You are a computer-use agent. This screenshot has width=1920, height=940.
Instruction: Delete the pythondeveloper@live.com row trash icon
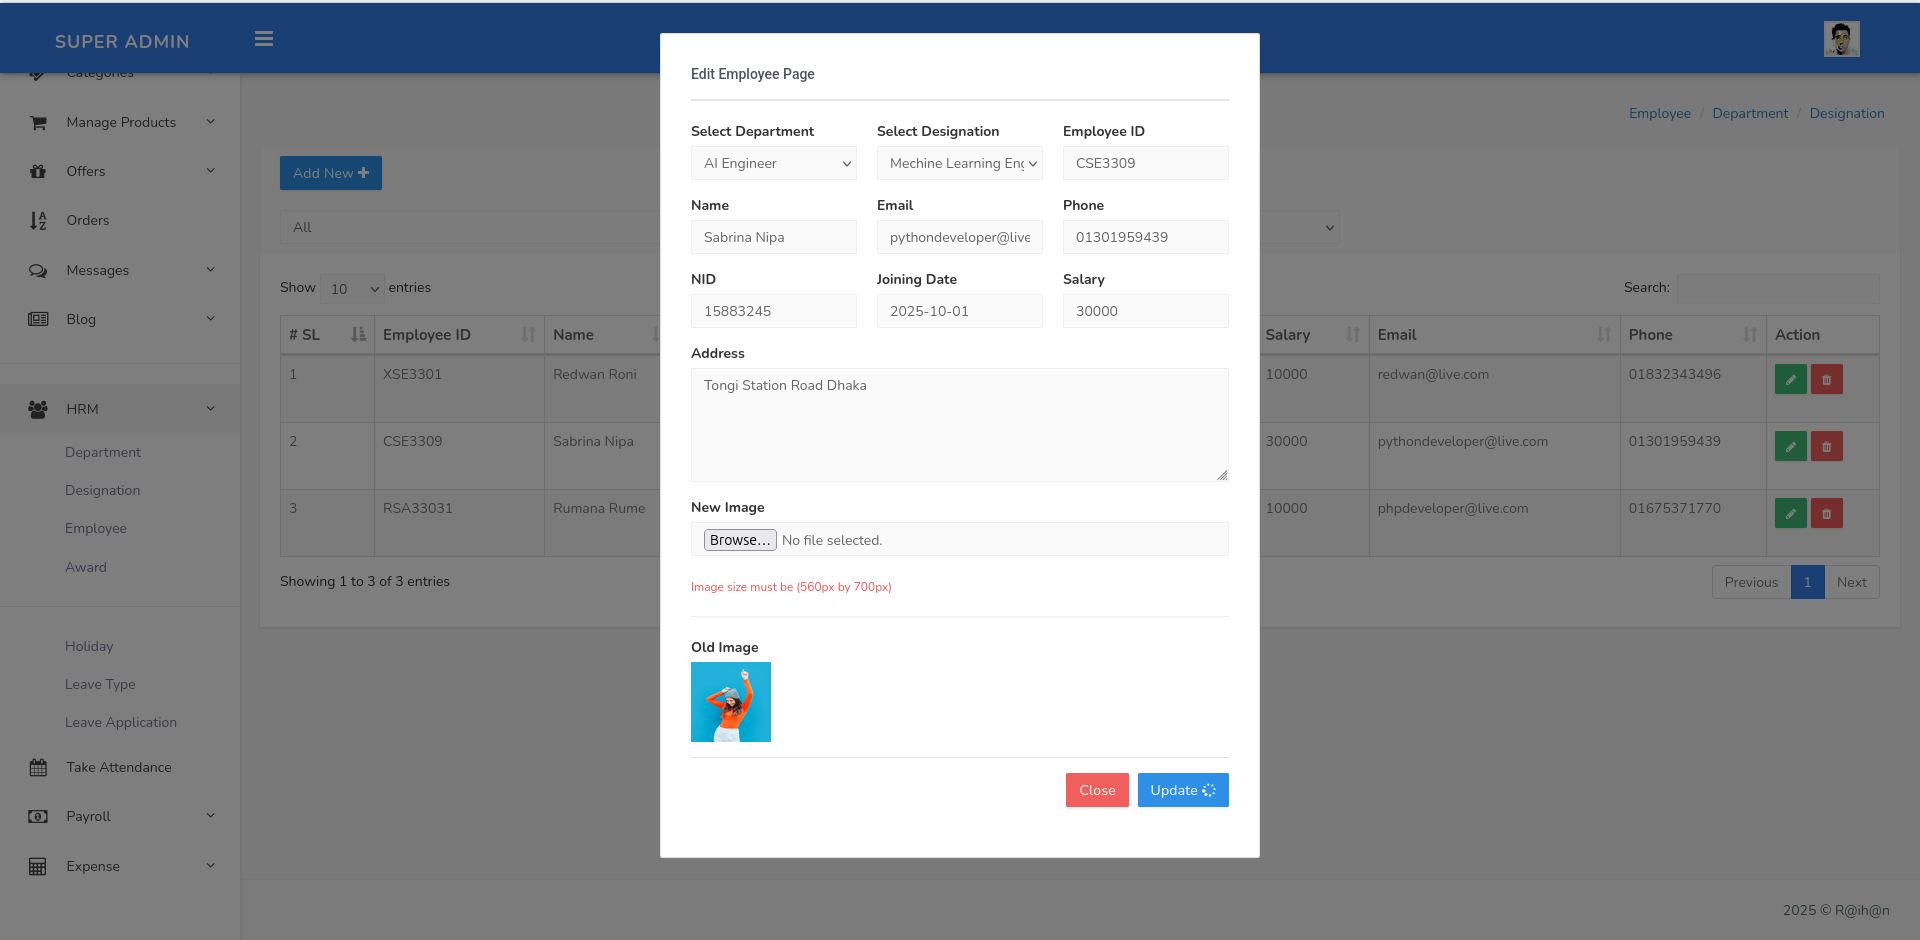coord(1826,446)
